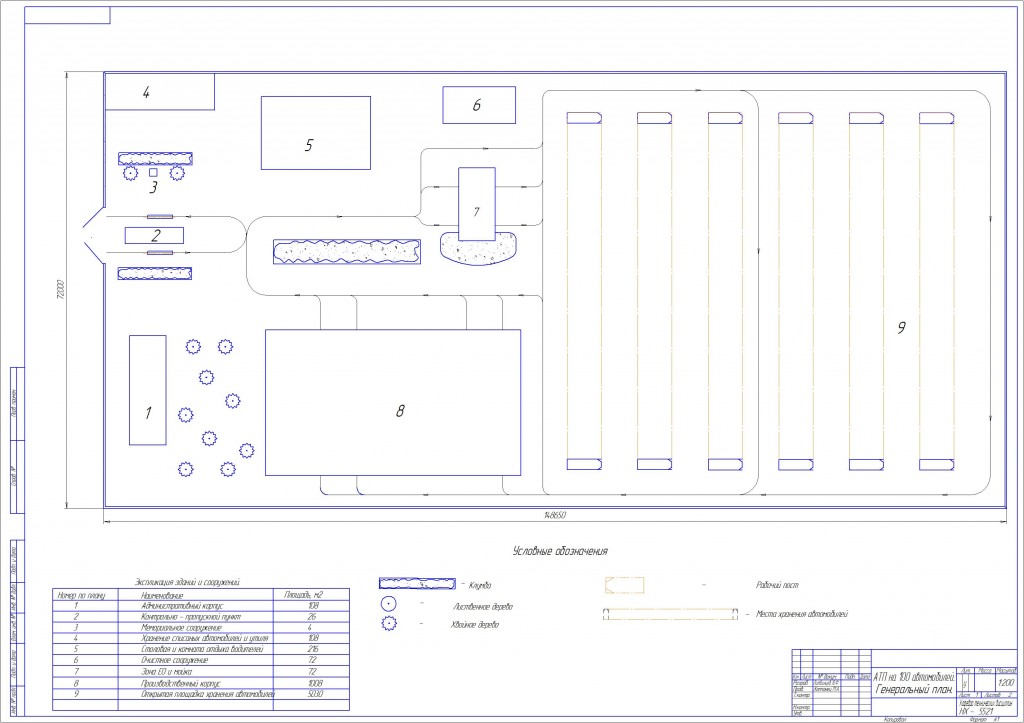Image resolution: width=1024 pixels, height=723 pixels.
Task: Click 'Административный корпус' table row
Action: click(x=201, y=606)
